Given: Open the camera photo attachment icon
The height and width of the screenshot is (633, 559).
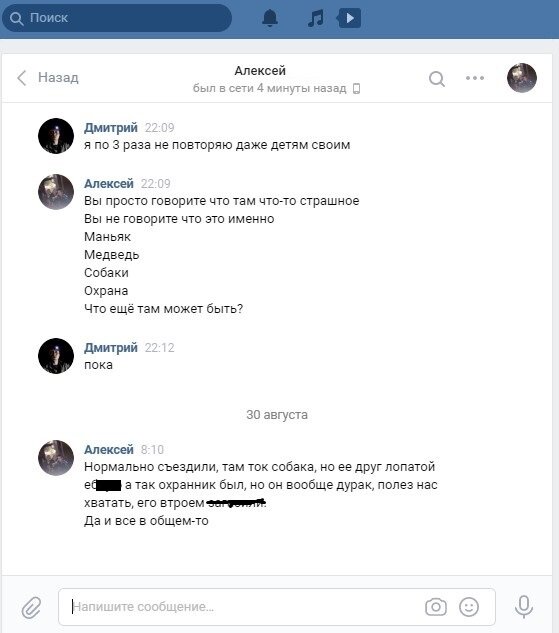Looking at the screenshot, I should click(x=436, y=607).
